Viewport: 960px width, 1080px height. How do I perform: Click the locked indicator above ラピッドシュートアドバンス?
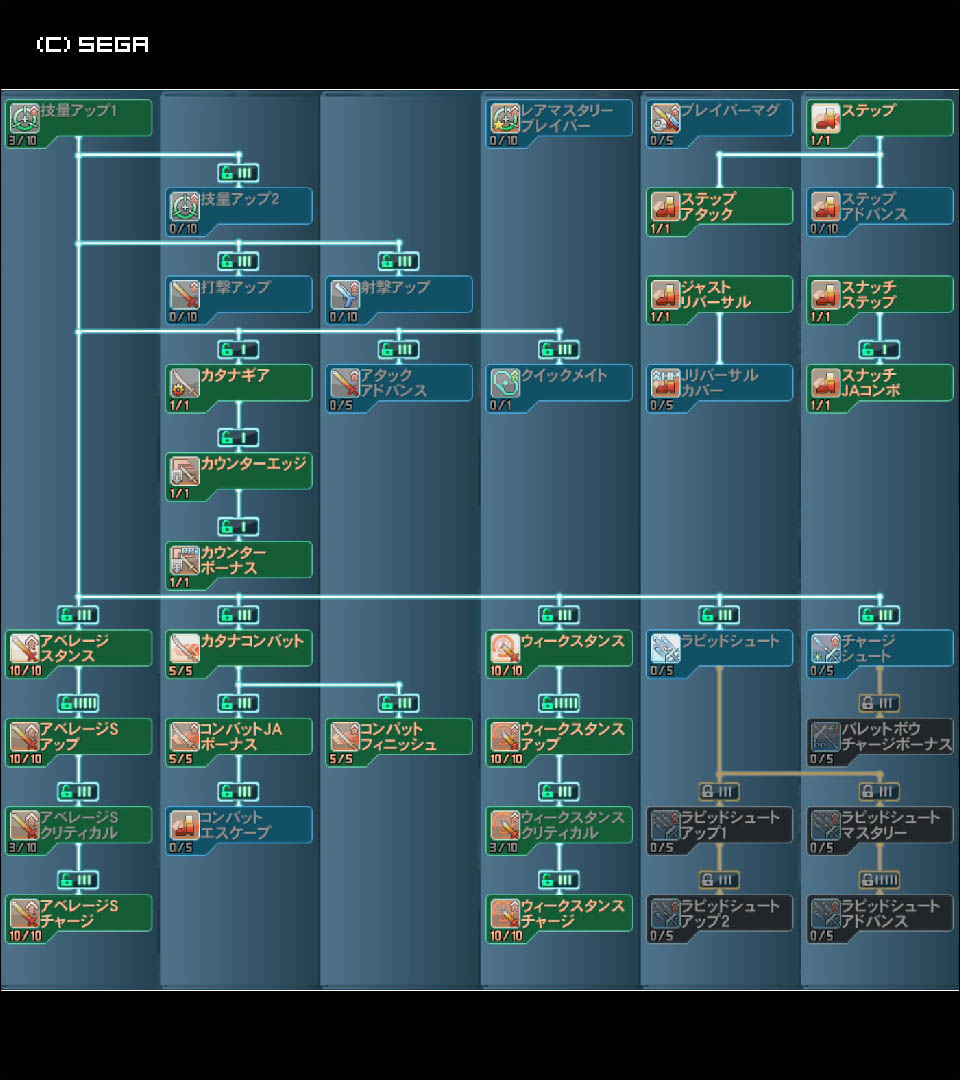click(879, 880)
